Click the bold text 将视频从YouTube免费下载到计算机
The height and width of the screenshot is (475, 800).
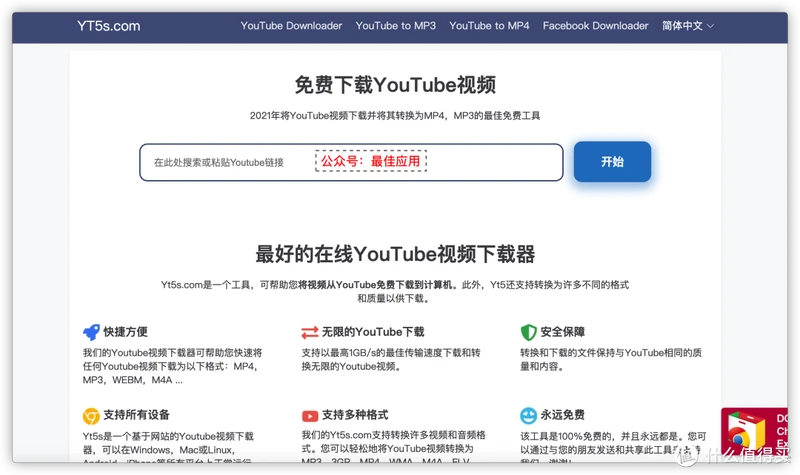[x=375, y=285]
